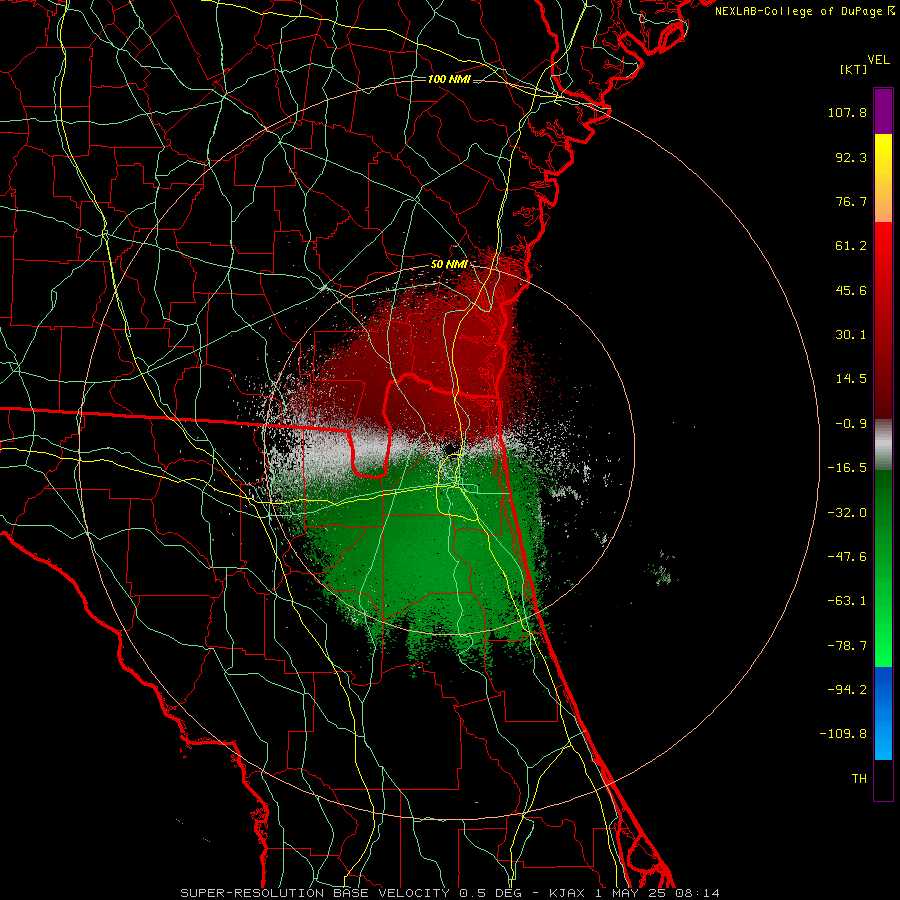
Task: Click the 45.6 velocity scale value
Action: pyautogui.click(x=851, y=290)
